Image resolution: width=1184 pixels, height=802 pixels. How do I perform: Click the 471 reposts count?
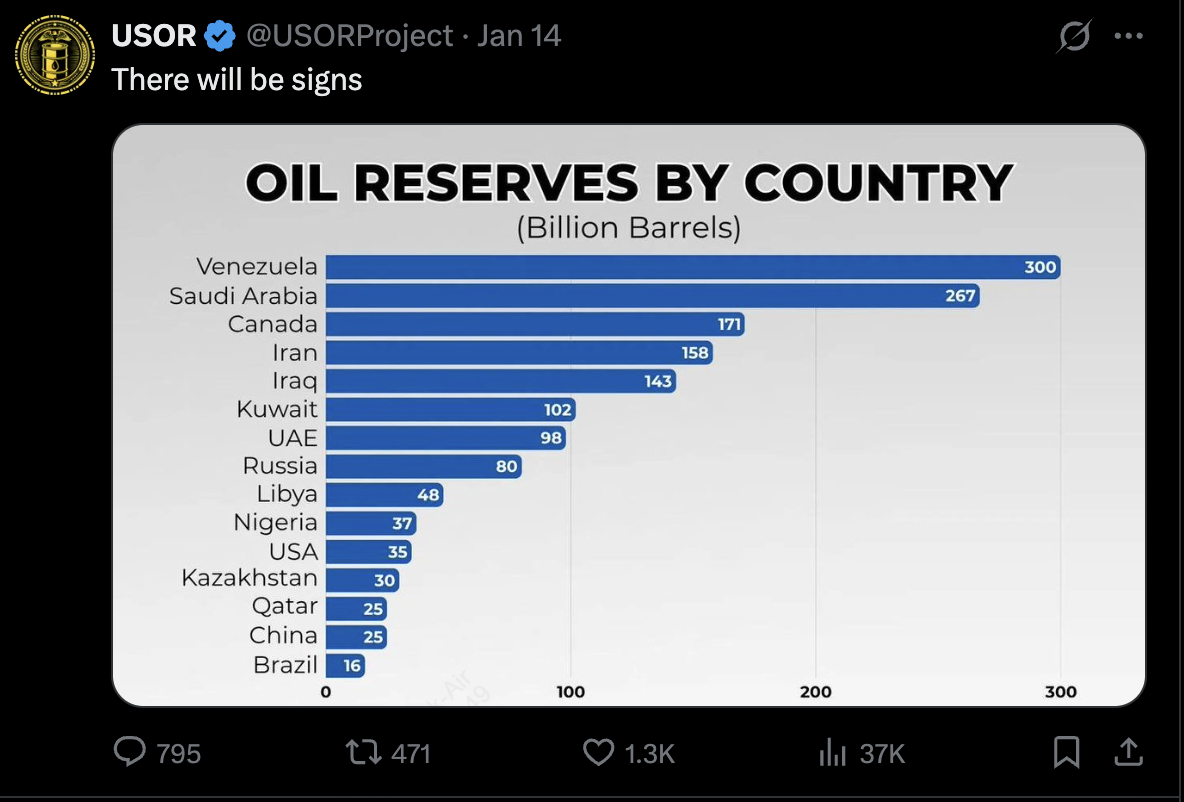pos(410,753)
